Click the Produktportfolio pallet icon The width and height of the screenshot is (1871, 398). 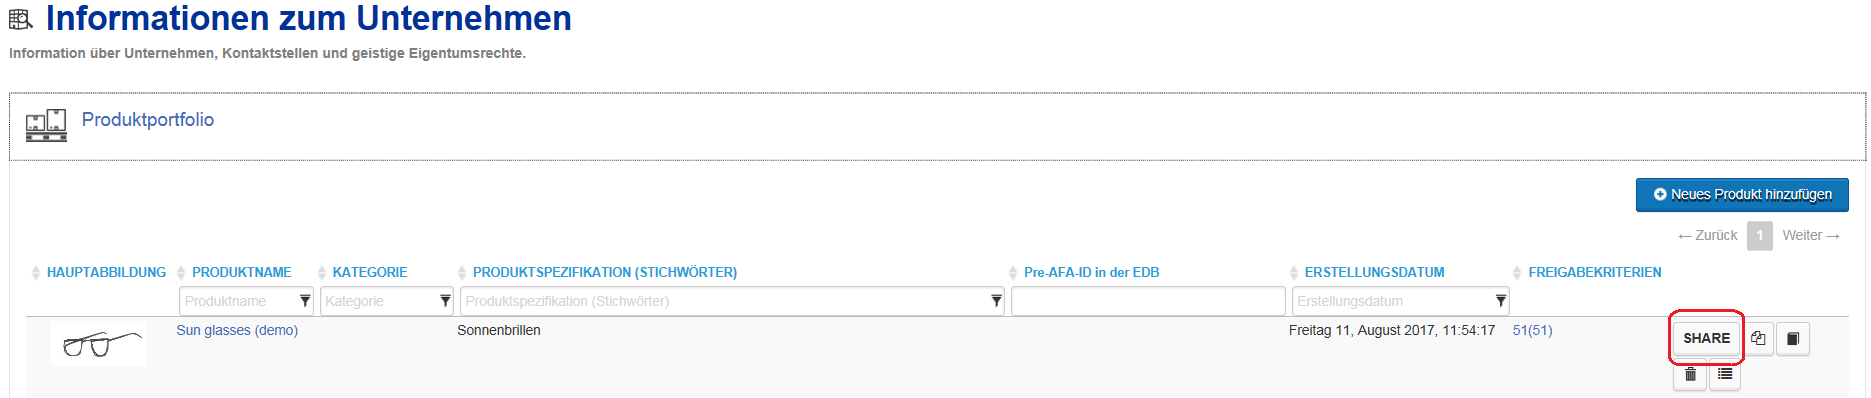point(46,125)
